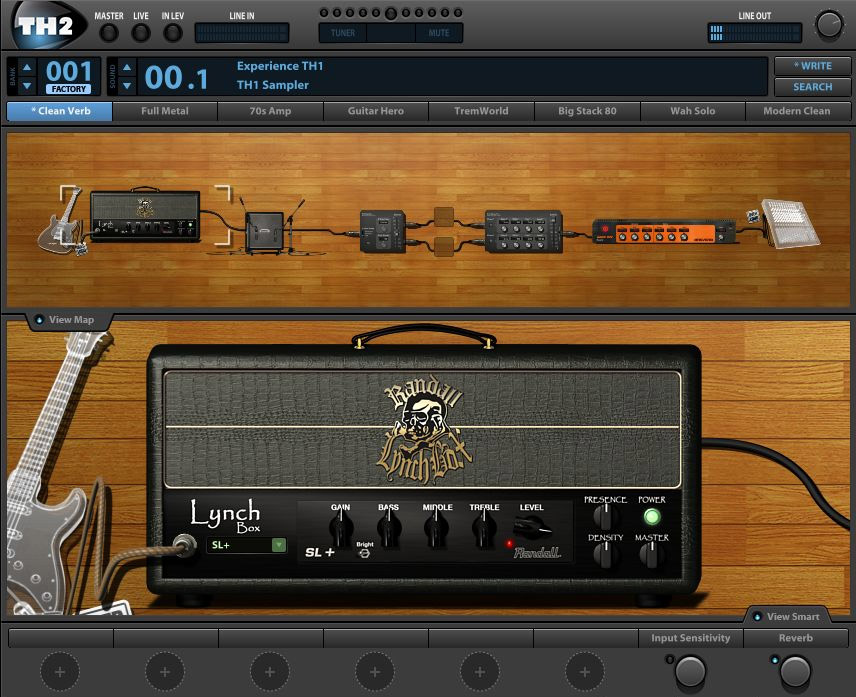
Task: Select the output monitor speaker in the chain
Action: tap(790, 223)
